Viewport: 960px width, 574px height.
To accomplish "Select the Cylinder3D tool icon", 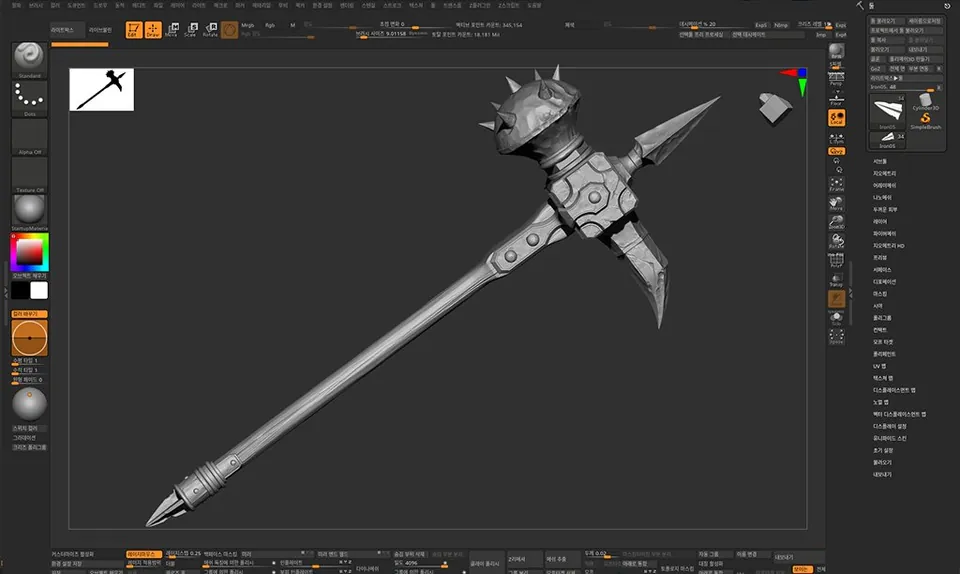I will click(926, 101).
